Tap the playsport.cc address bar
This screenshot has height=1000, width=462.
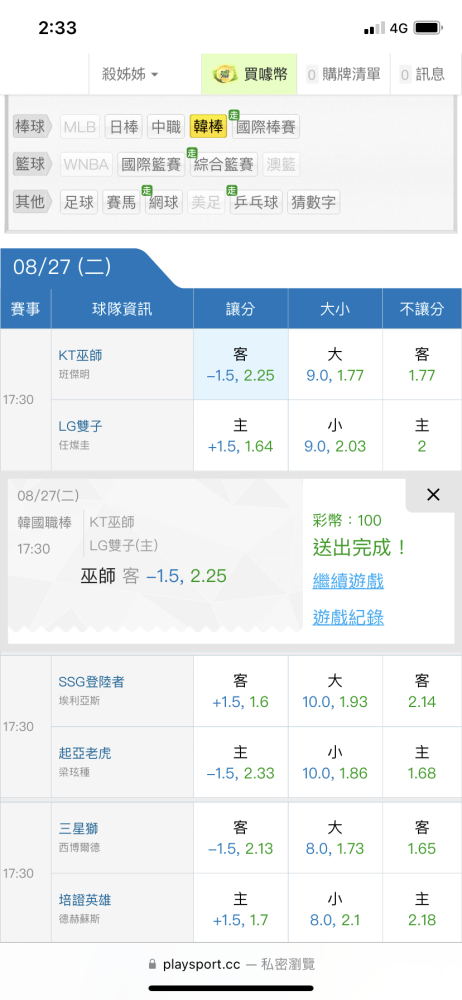[231, 964]
